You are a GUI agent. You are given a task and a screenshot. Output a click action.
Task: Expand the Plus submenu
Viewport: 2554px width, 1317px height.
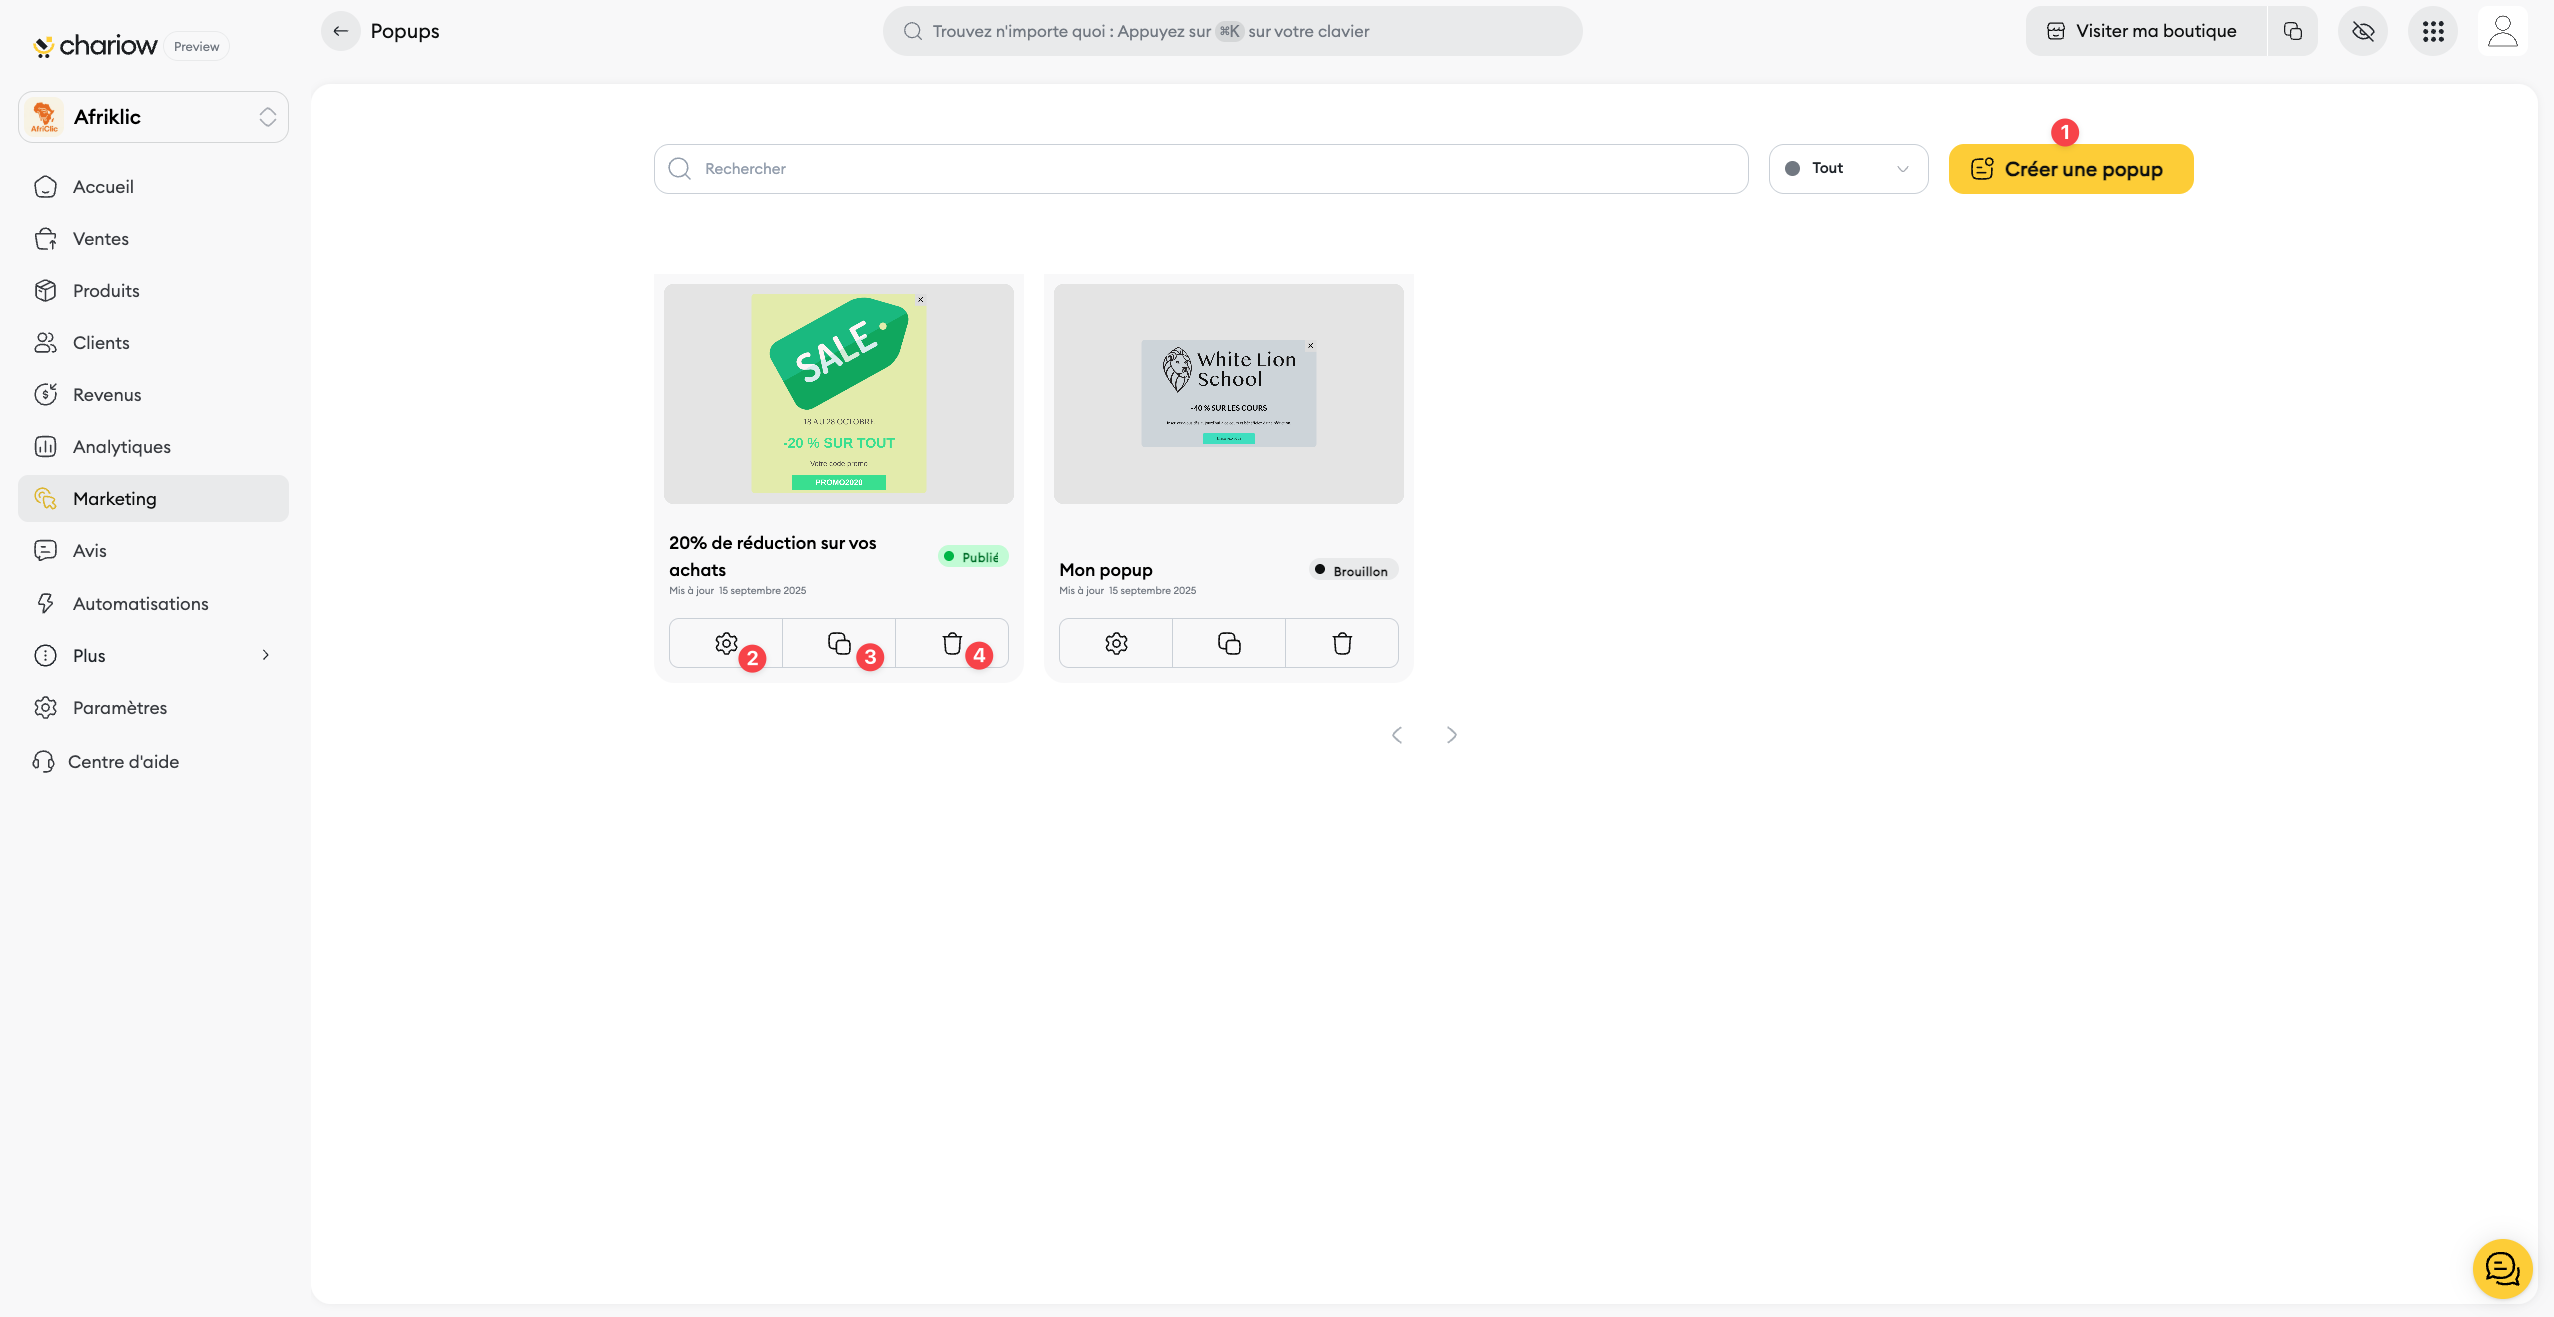[x=153, y=655]
